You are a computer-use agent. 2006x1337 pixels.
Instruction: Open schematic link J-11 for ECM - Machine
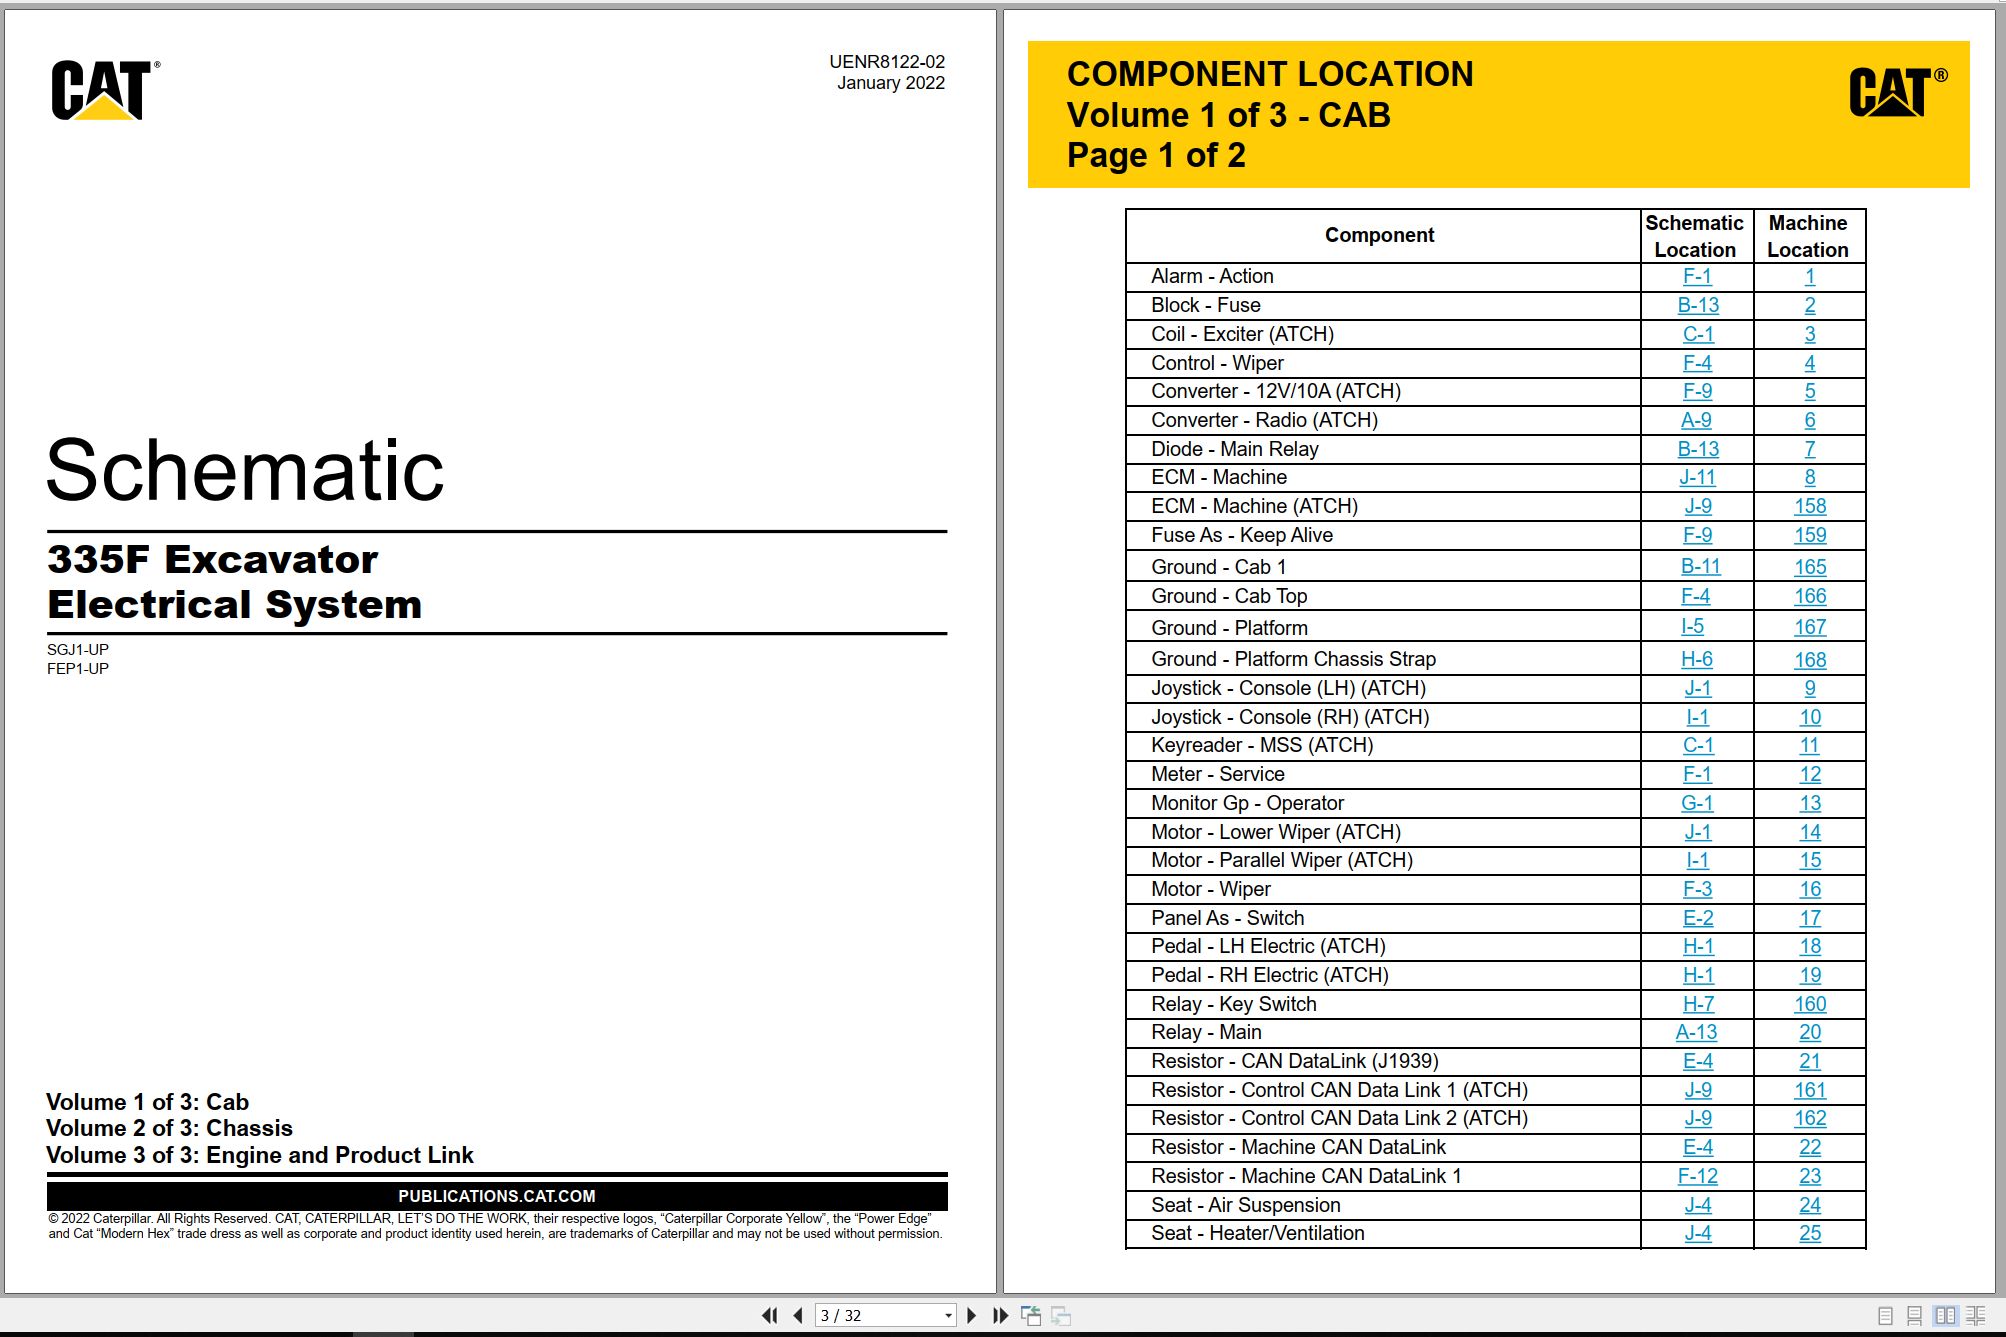point(1697,477)
